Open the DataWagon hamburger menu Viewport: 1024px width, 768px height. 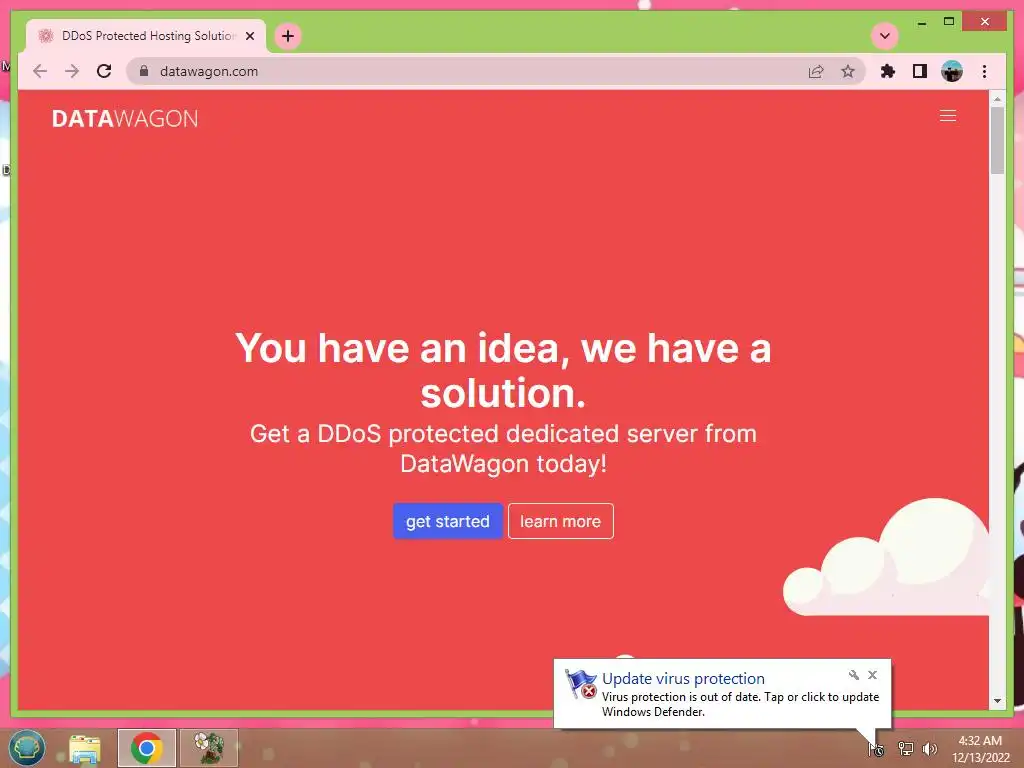[948, 116]
